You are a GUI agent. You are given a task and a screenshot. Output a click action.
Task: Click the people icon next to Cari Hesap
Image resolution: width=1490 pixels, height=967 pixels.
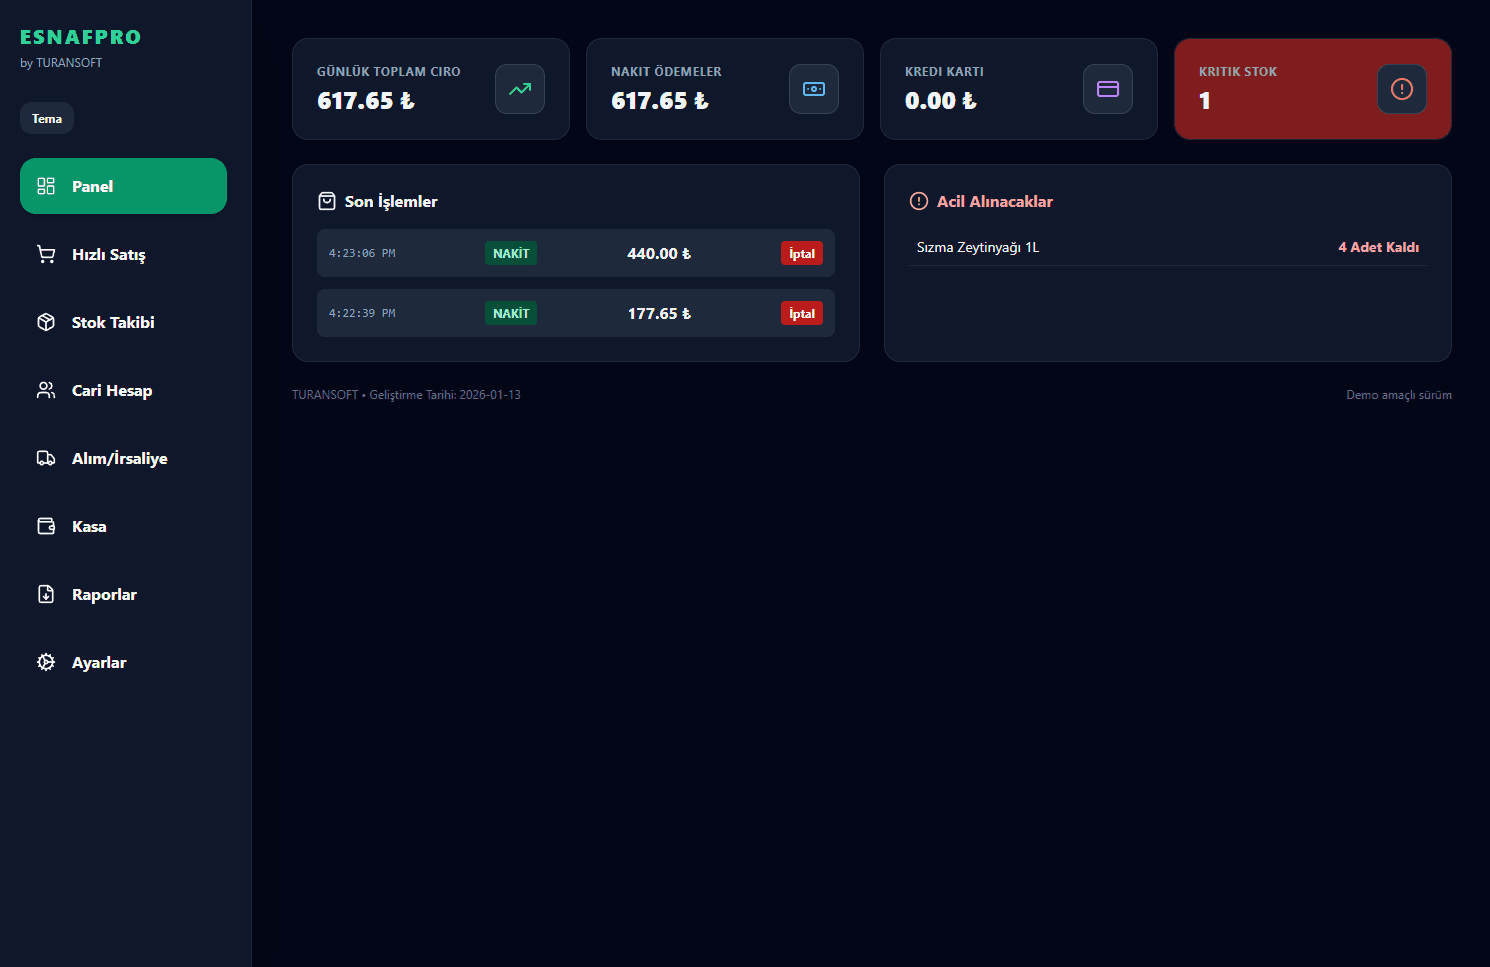click(46, 390)
